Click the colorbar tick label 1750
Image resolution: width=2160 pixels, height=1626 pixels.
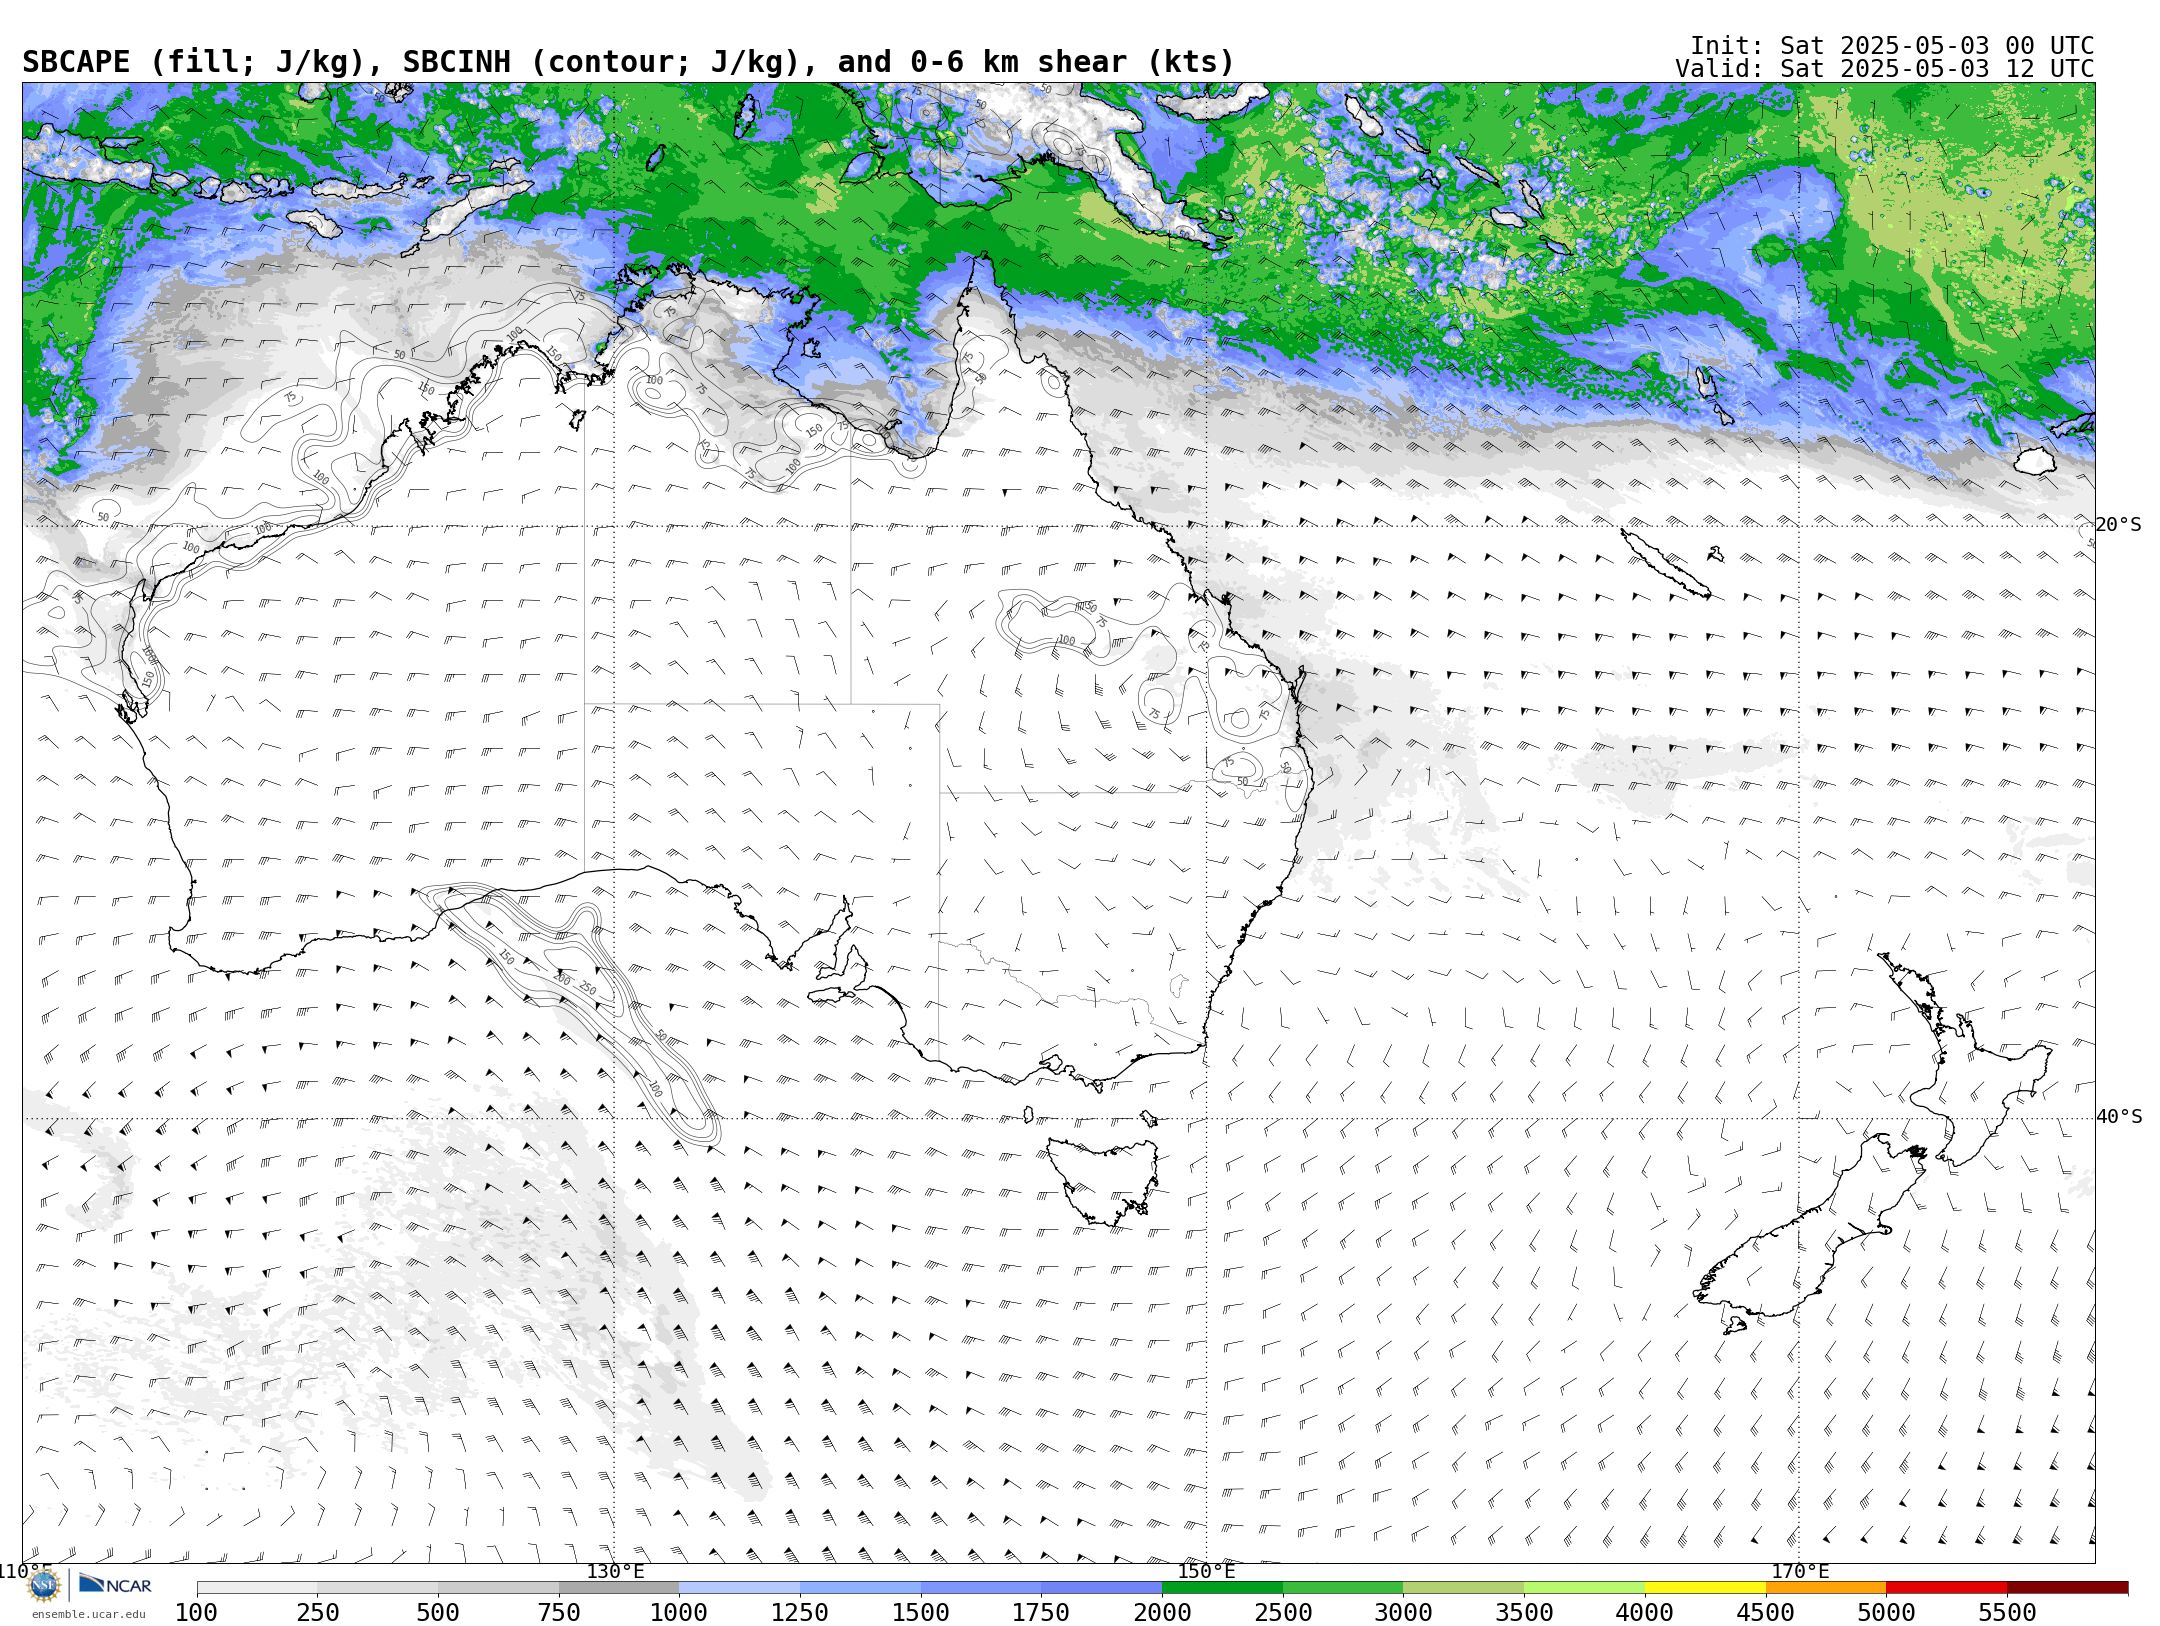click(x=1041, y=1612)
